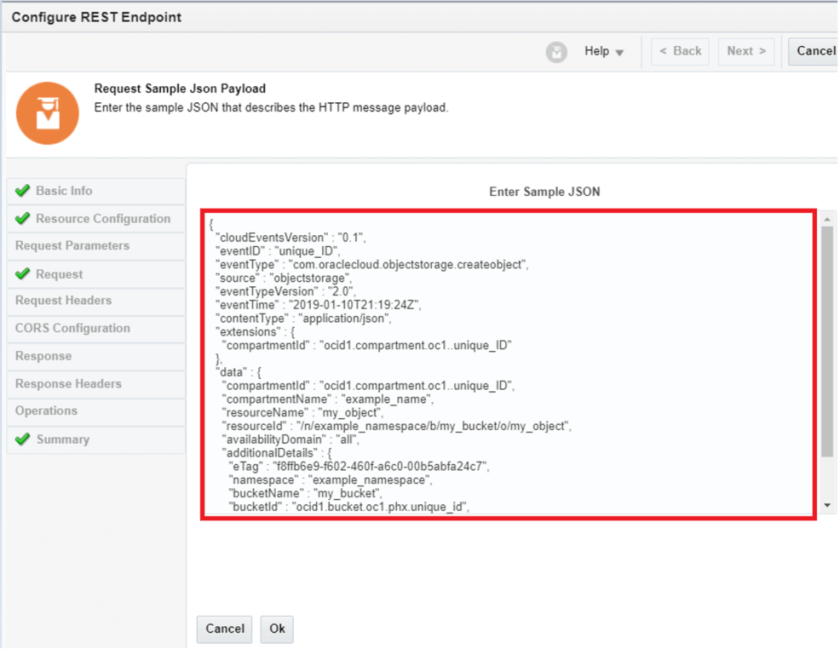
Task: Open the CORS Configuration step
Action: click(x=71, y=328)
